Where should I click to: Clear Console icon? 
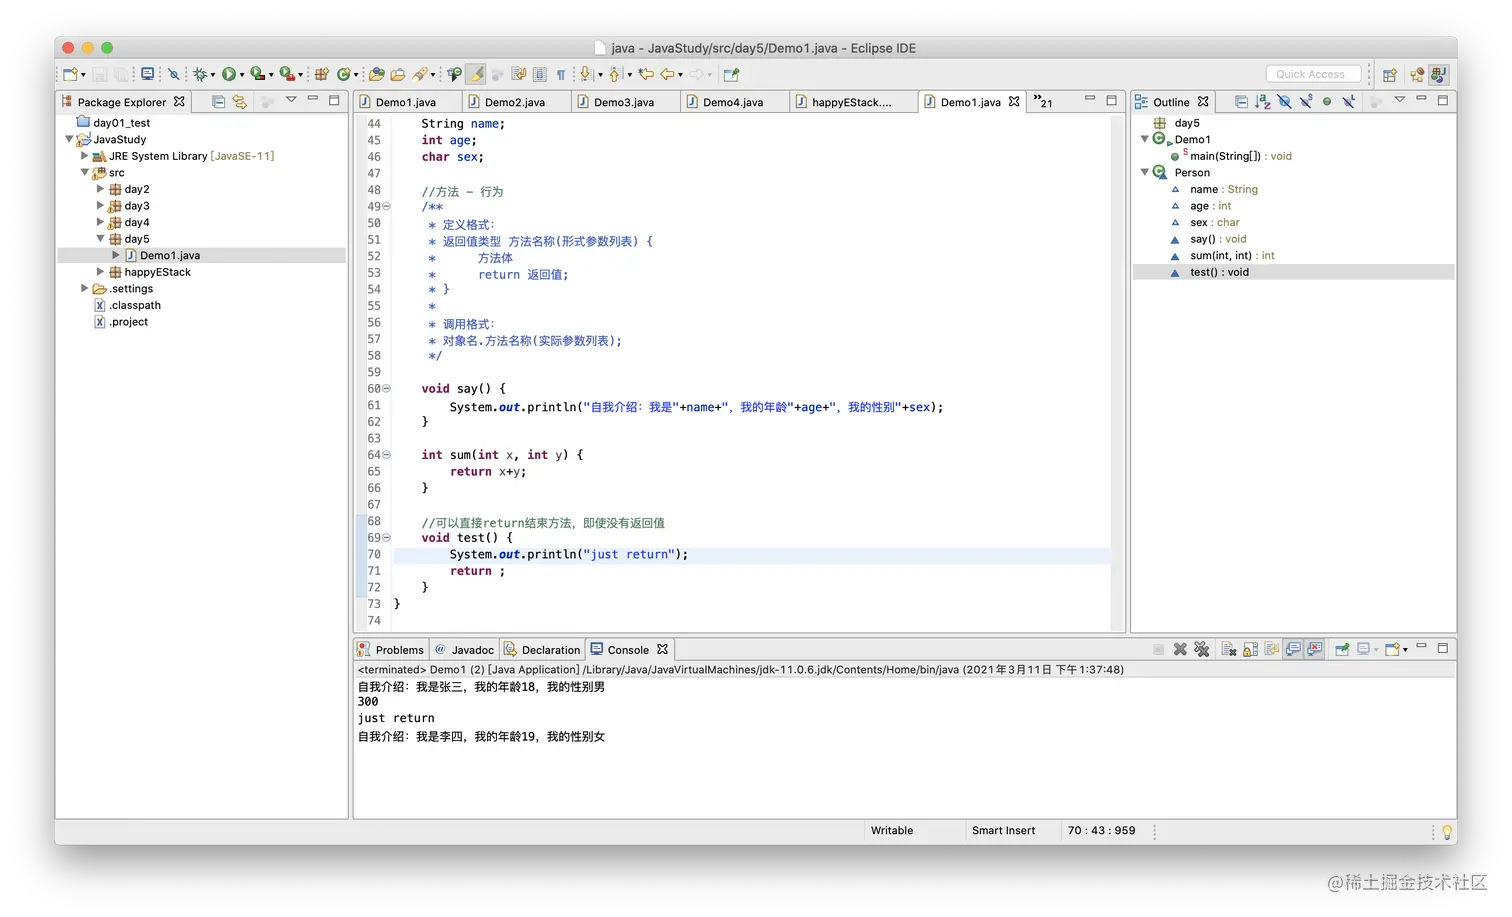click(x=1229, y=650)
